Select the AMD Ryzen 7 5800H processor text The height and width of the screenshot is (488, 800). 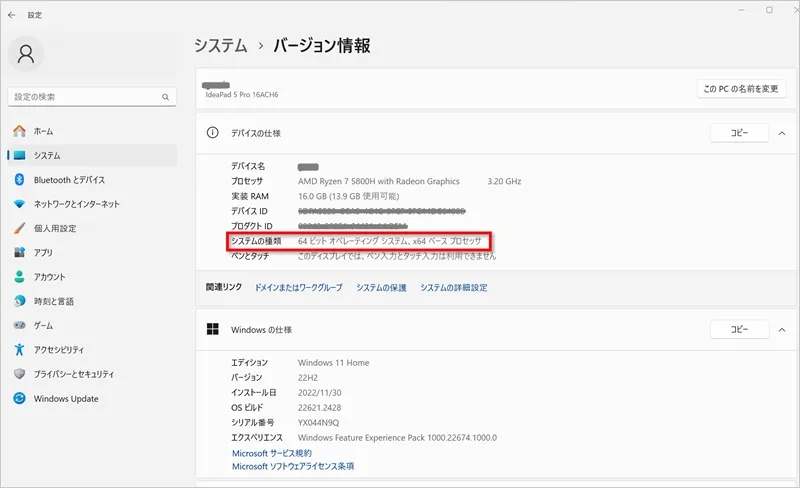[379, 181]
